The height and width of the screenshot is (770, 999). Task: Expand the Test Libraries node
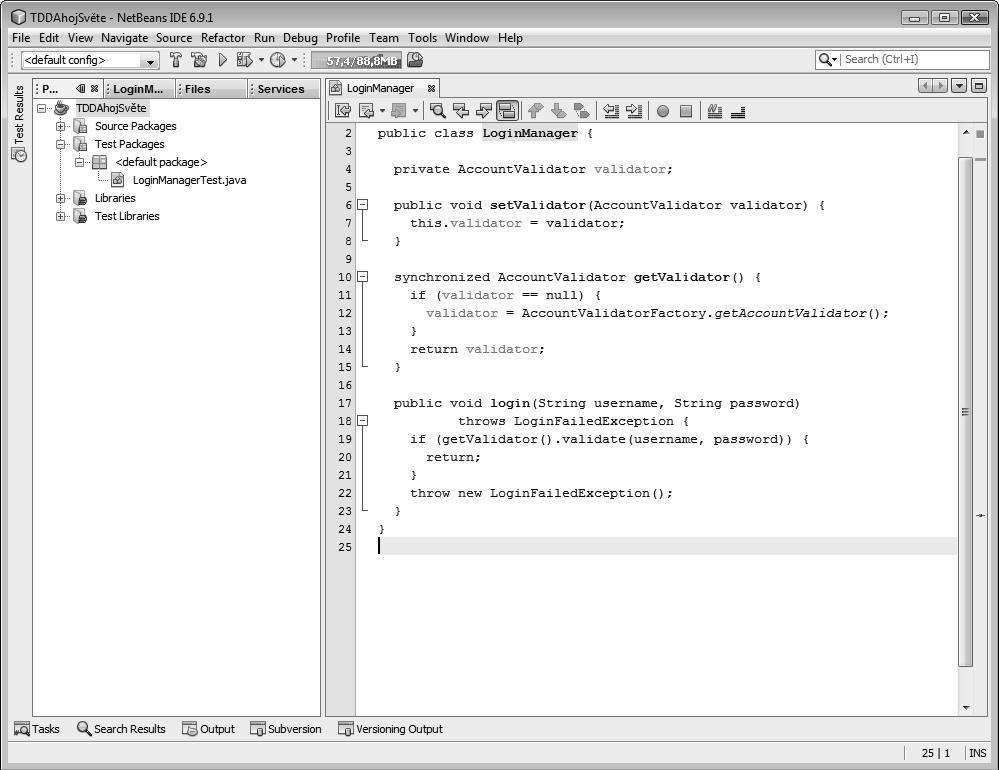[x=61, y=216]
